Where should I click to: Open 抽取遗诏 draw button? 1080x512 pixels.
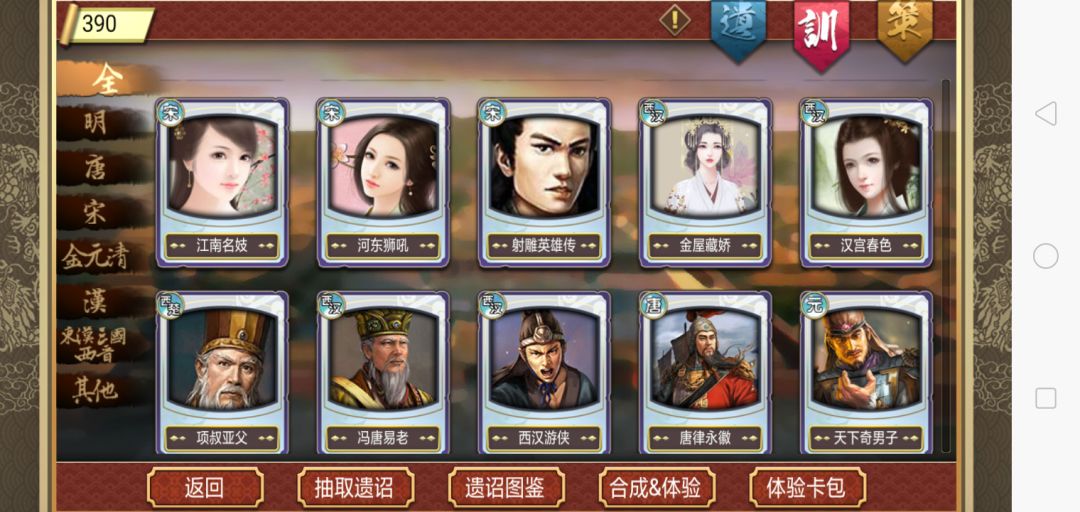coord(355,487)
